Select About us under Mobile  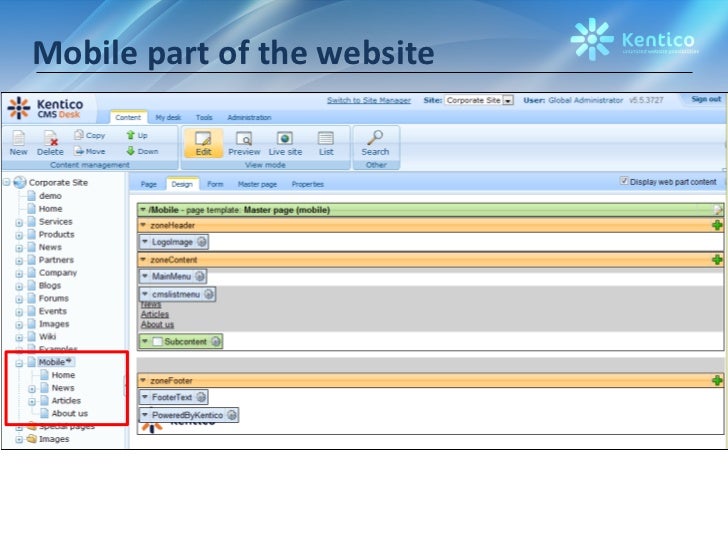point(70,413)
